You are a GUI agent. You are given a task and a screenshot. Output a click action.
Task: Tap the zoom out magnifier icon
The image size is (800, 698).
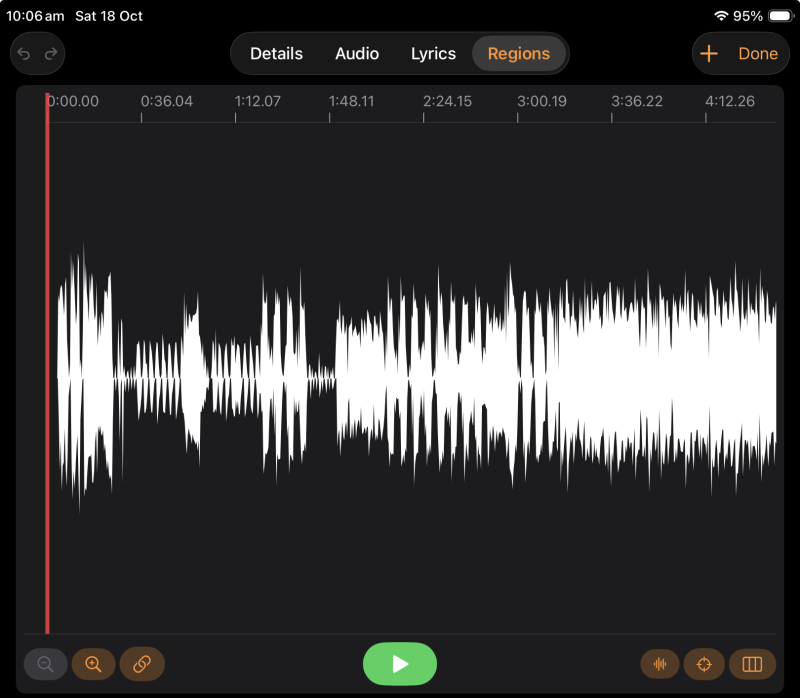pyautogui.click(x=45, y=664)
